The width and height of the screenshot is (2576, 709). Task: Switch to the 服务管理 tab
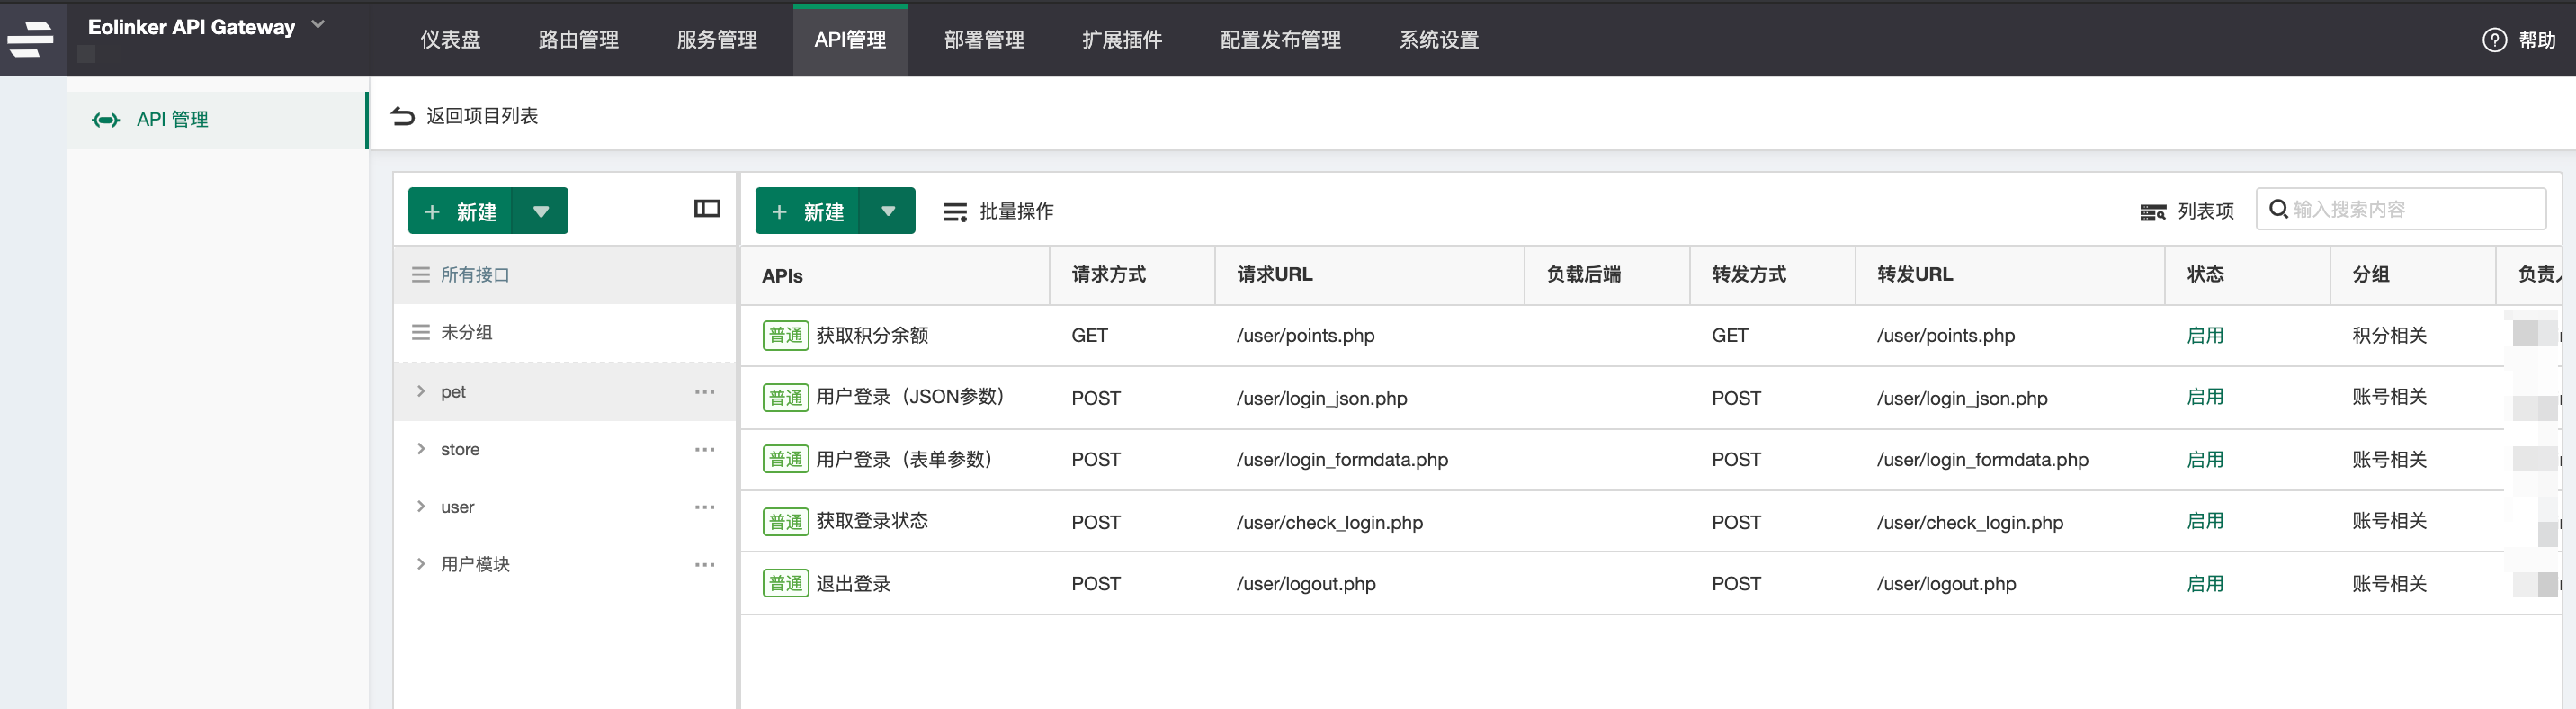point(716,40)
